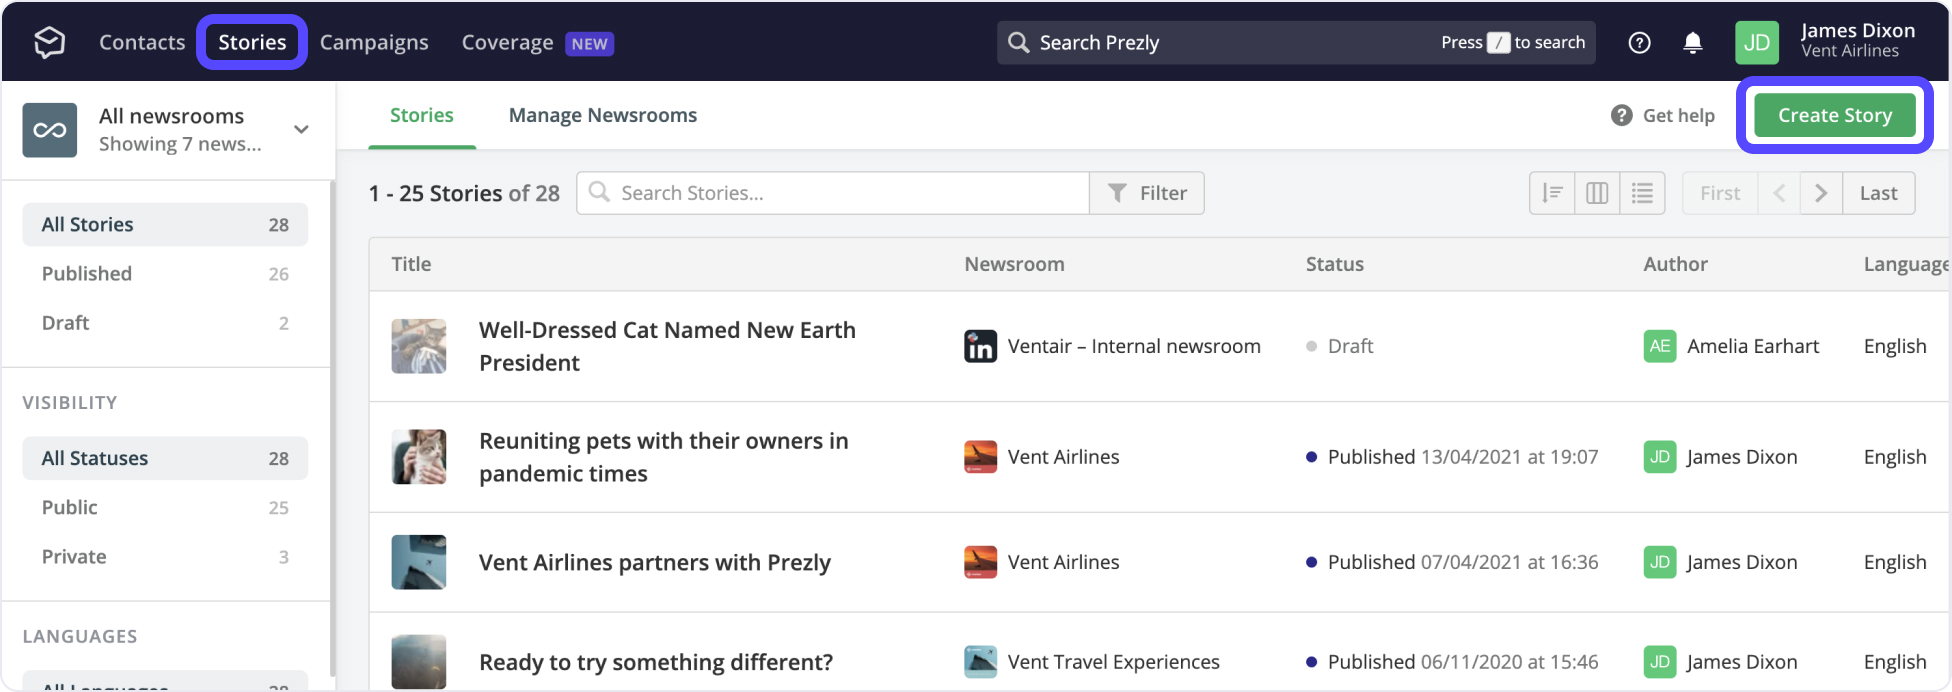Screen dimensions: 1952x692
Task: Click the Prezly logo icon
Action: pos(49,42)
